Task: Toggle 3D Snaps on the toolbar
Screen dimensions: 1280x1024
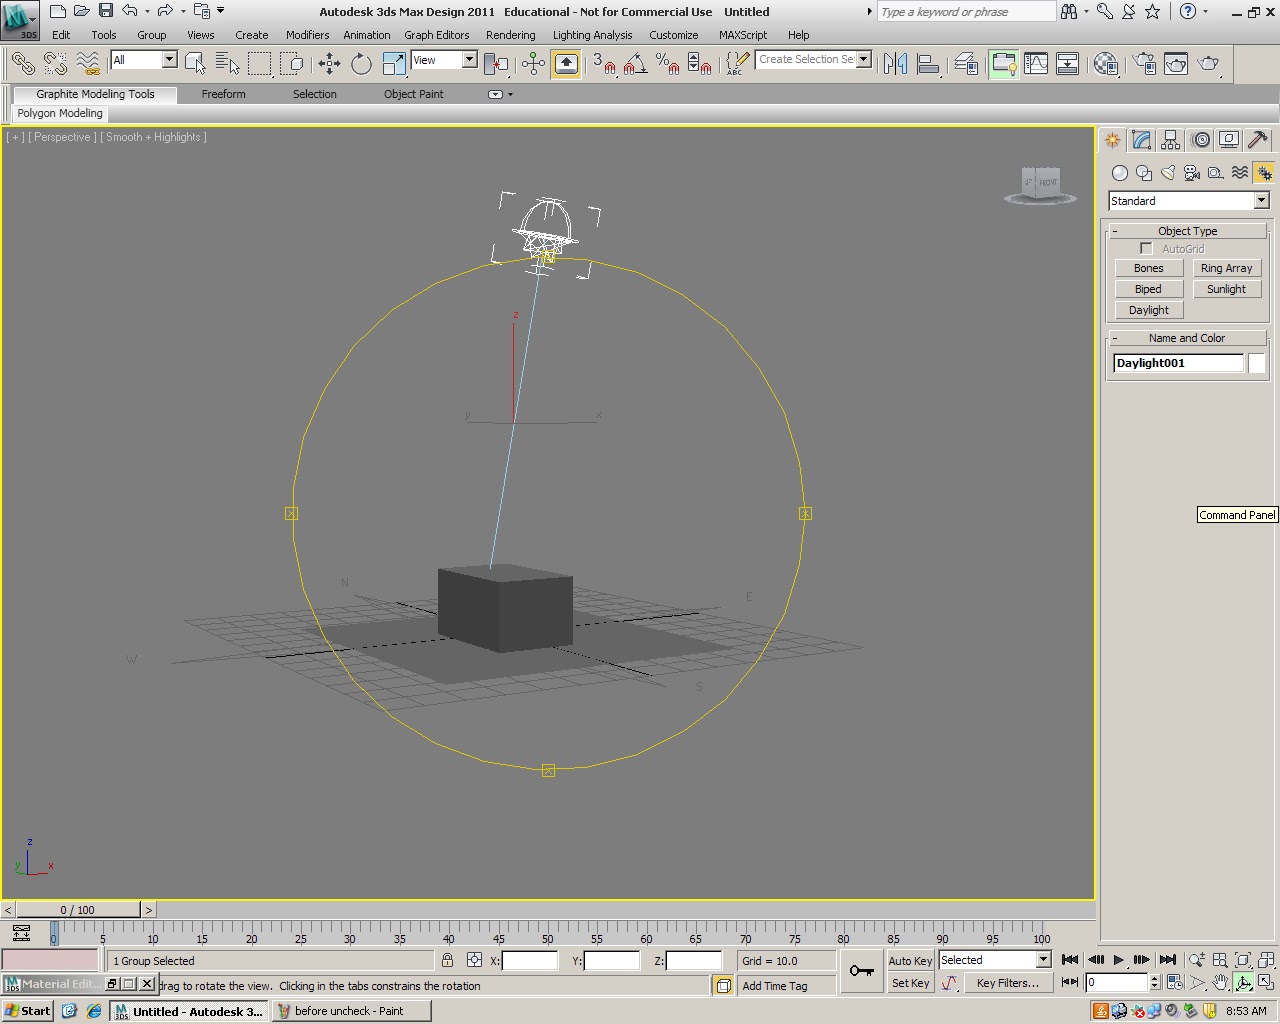Action: (x=604, y=63)
